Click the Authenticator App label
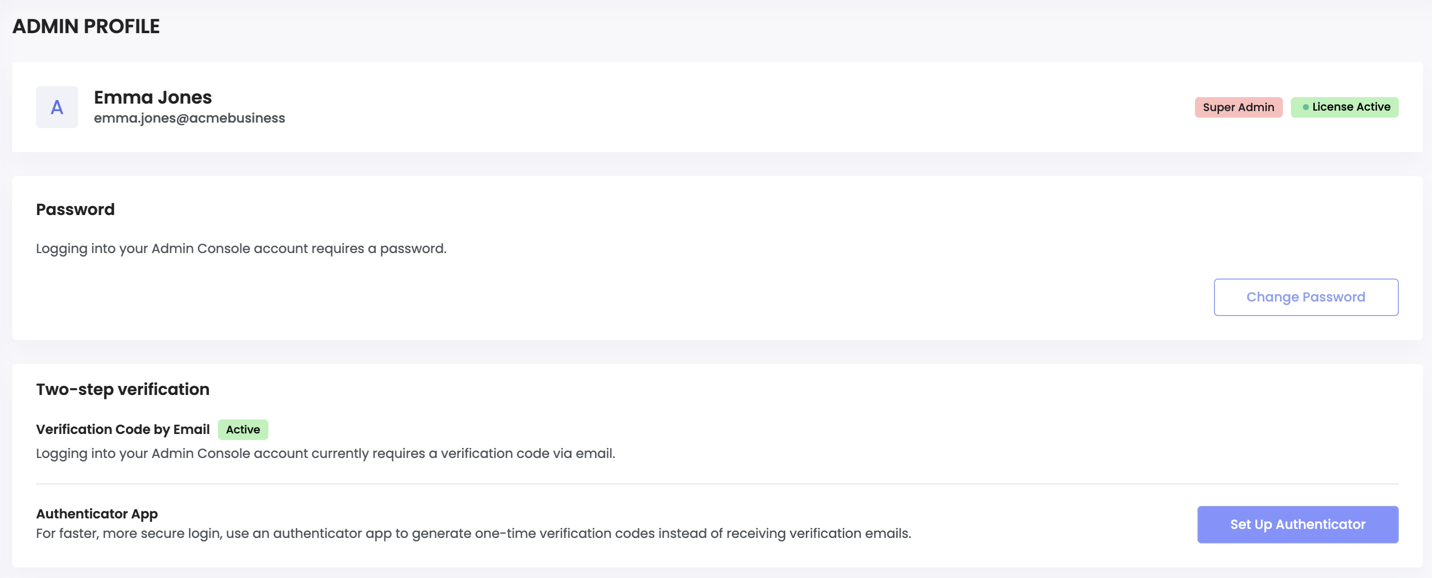This screenshot has height=578, width=1433. coord(96,513)
